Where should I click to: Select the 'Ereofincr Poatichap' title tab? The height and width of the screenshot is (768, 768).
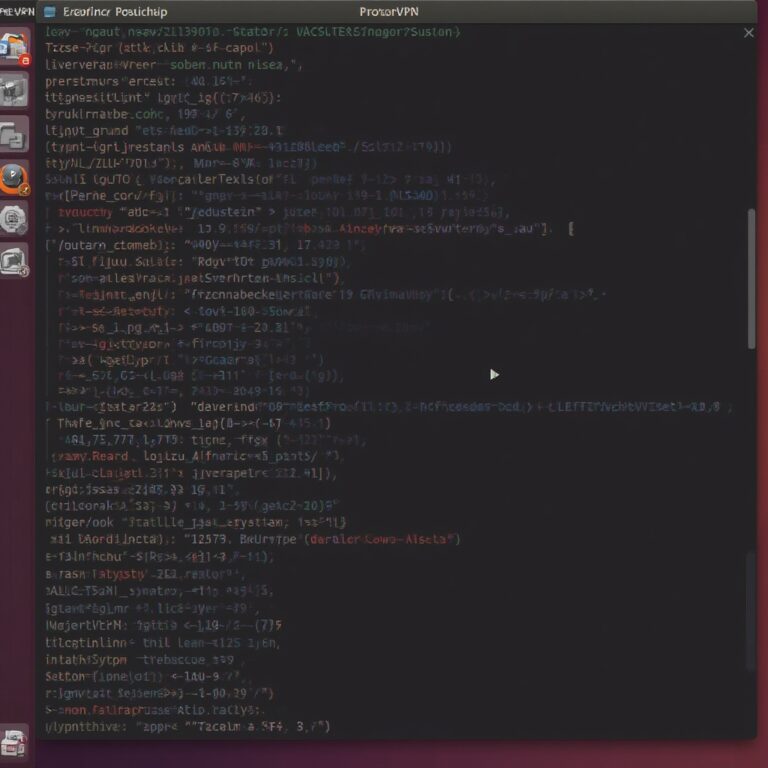115,12
